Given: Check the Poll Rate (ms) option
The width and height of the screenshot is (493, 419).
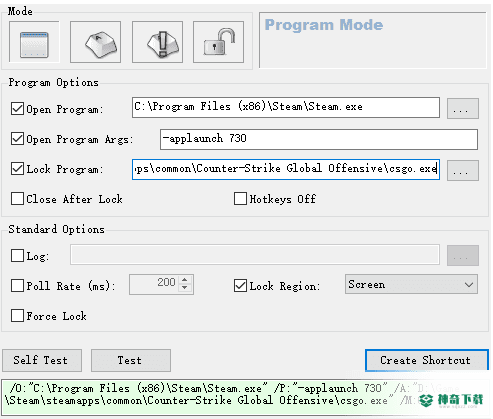Looking at the screenshot, I should [x=17, y=286].
